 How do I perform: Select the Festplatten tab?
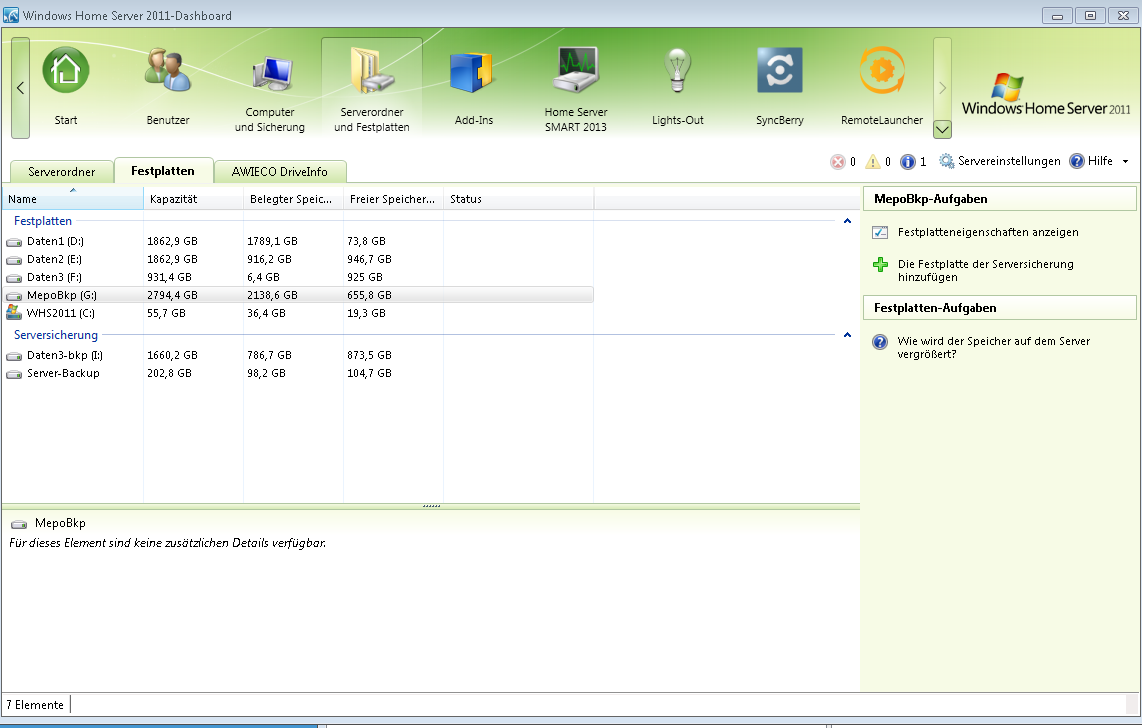point(163,170)
